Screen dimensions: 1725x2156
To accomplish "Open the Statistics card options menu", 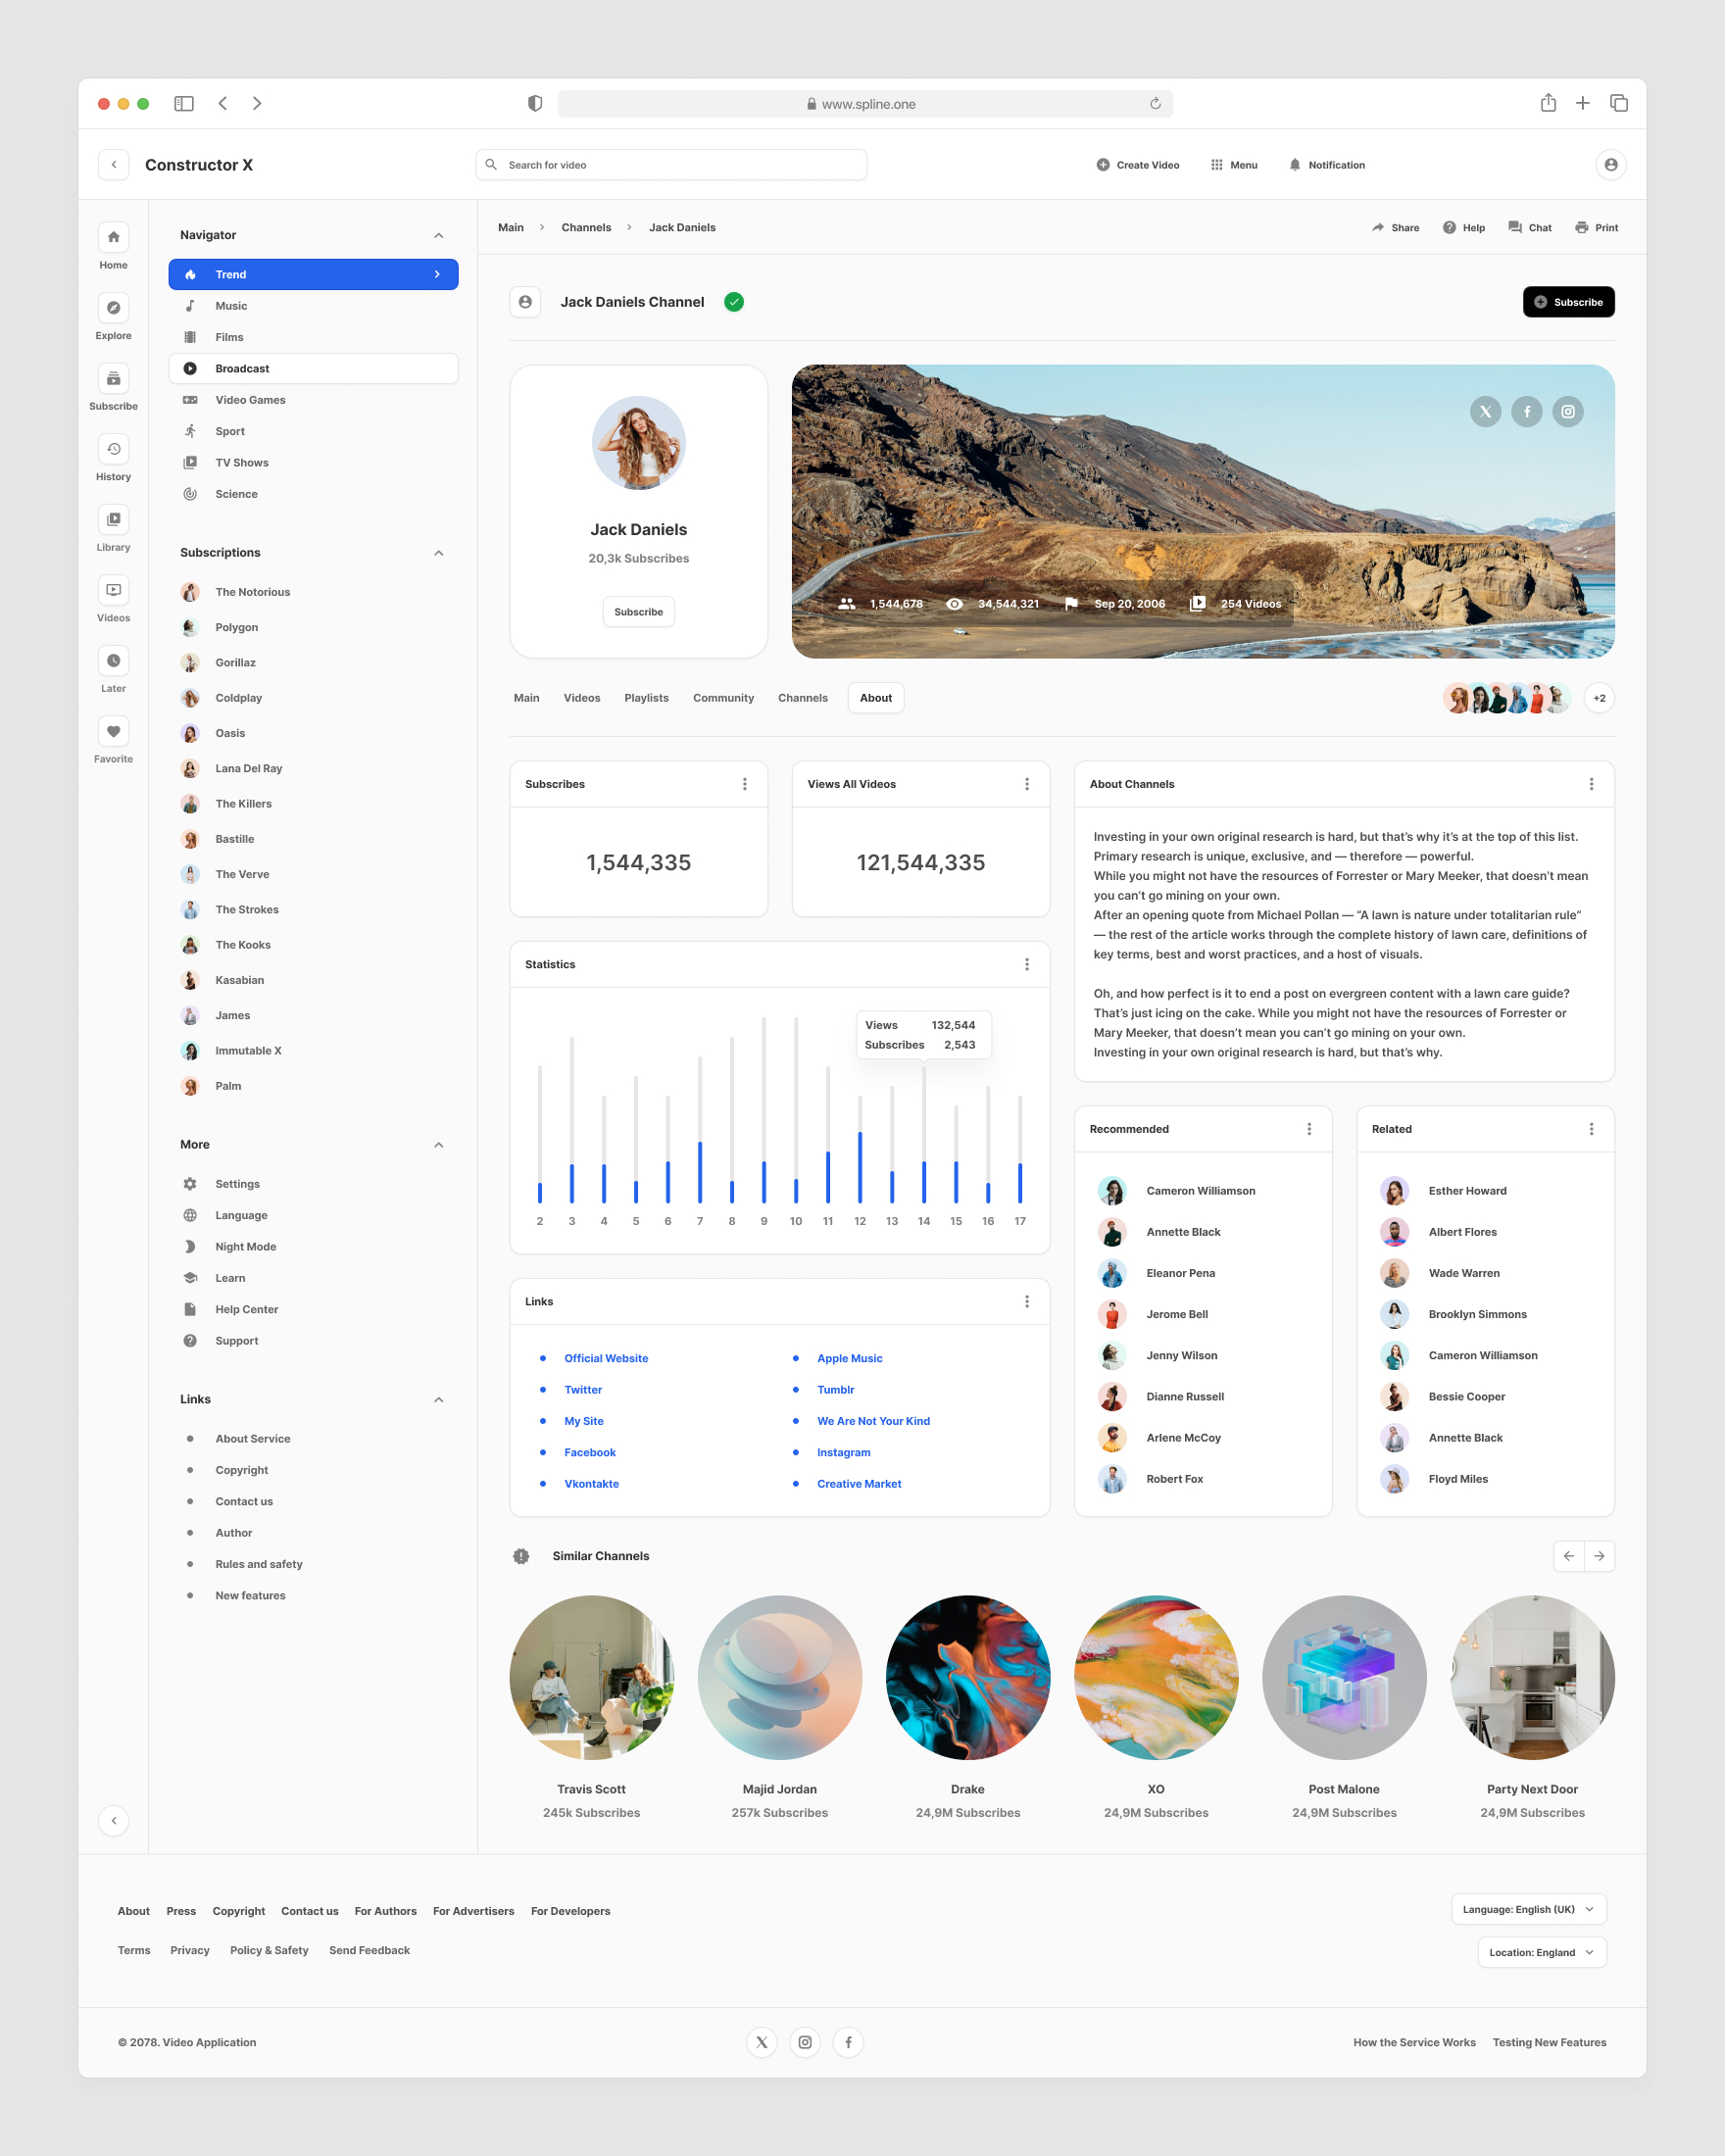I will pos(1026,964).
